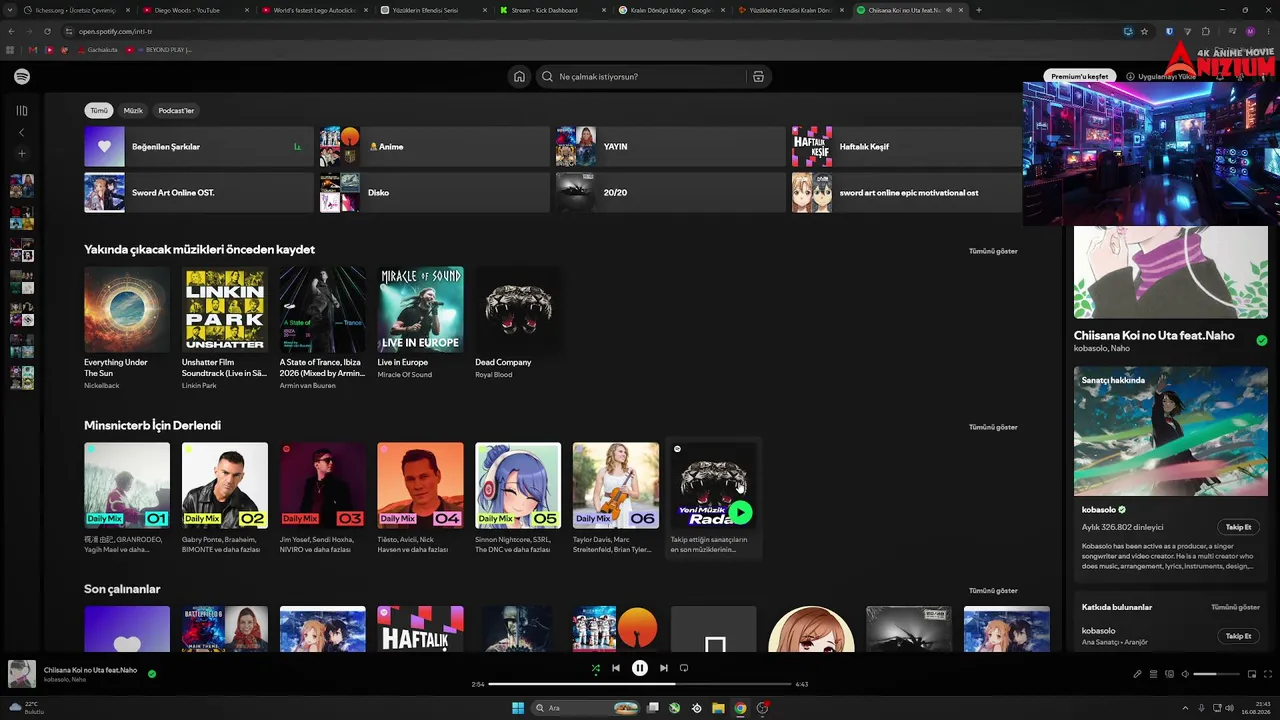Follow kobasolo in the artist card
Screen dimensions: 1280x720
coord(1238,527)
